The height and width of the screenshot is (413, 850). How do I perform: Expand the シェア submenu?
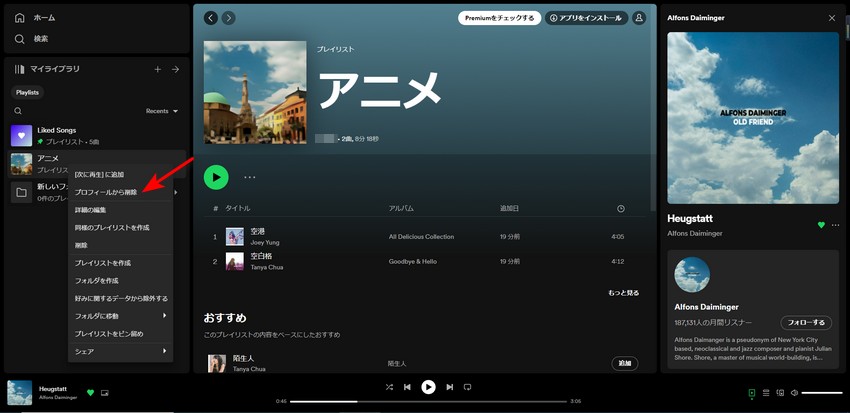pos(120,352)
